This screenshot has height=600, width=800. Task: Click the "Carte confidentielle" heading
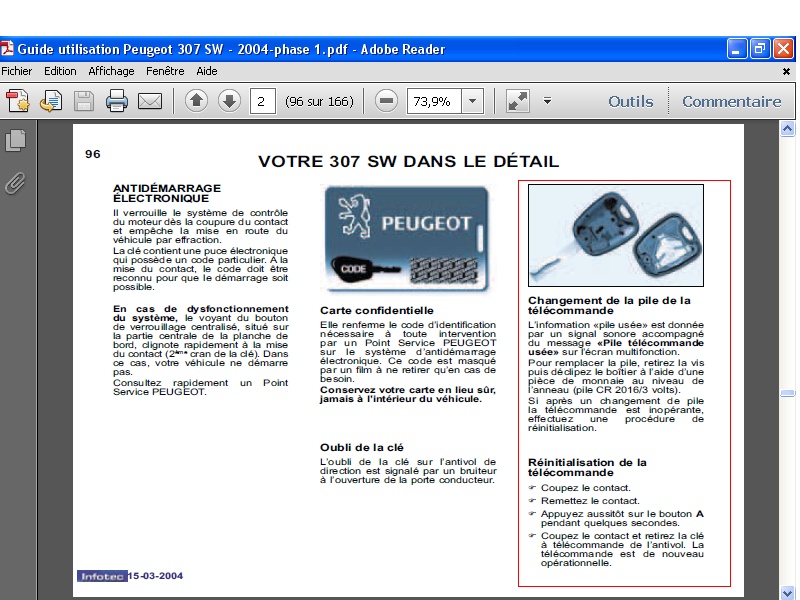tap(377, 310)
